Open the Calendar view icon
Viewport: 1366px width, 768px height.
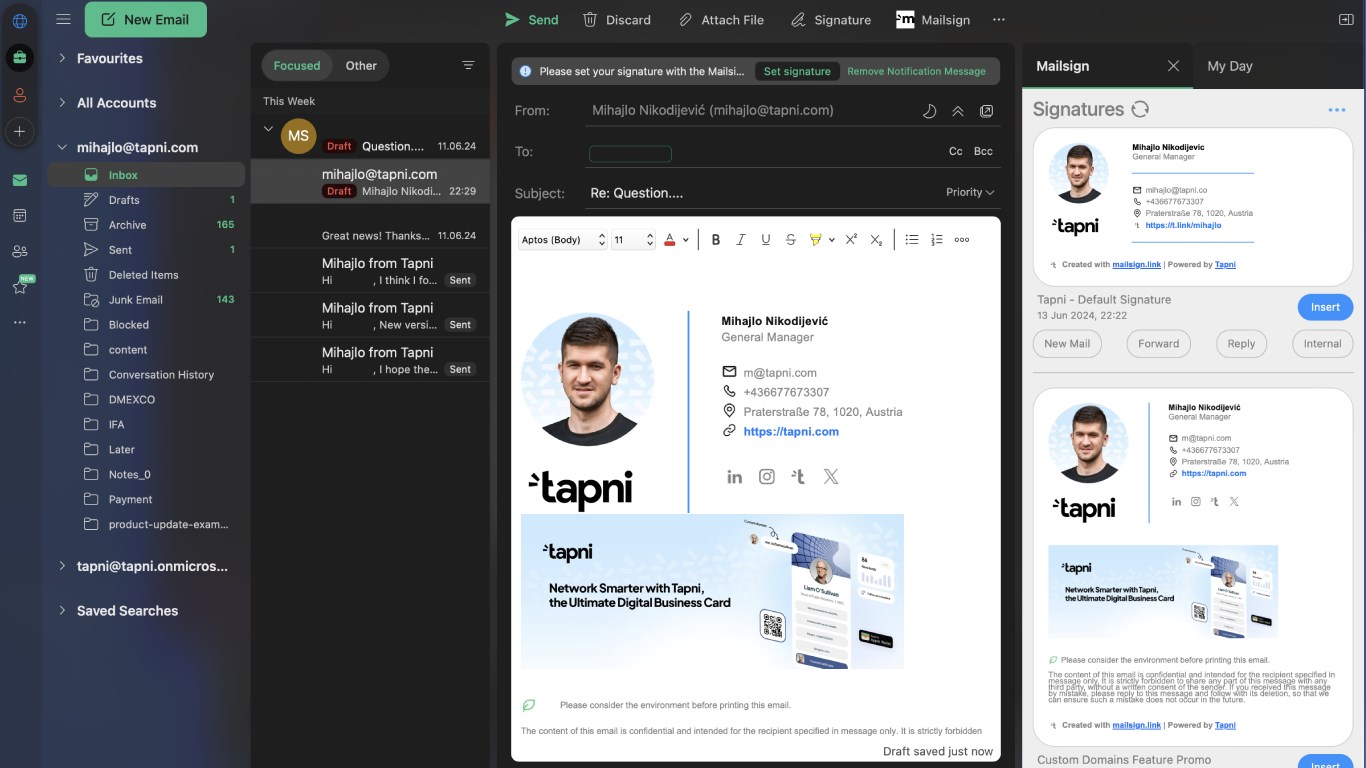(x=20, y=215)
